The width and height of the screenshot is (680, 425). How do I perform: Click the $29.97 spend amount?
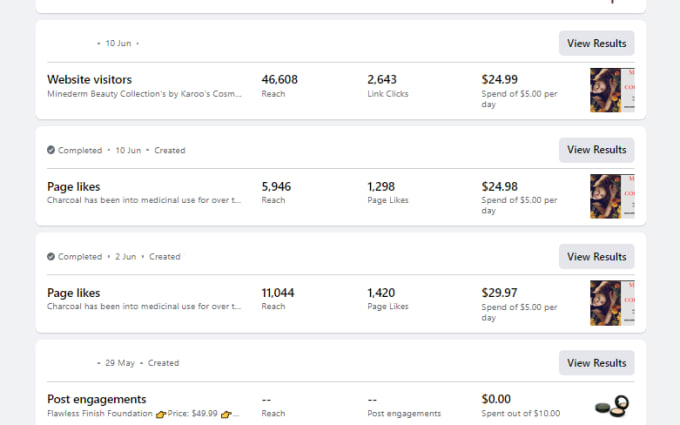(499, 293)
